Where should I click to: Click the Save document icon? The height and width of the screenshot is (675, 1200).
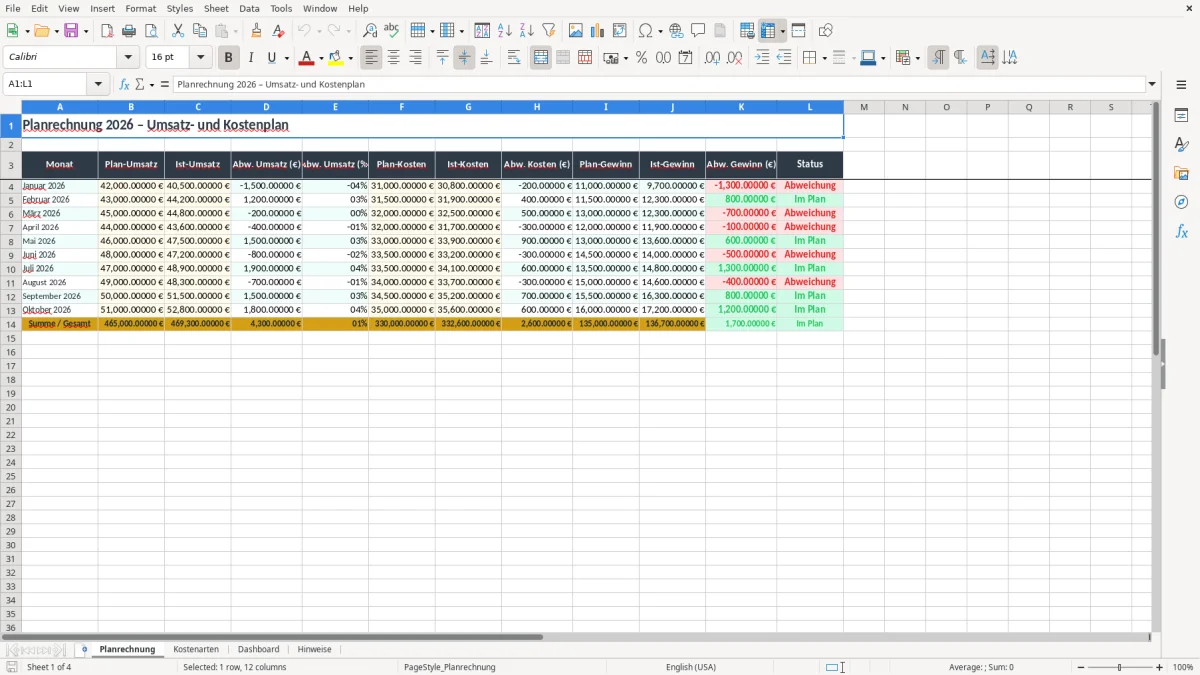tap(71, 31)
